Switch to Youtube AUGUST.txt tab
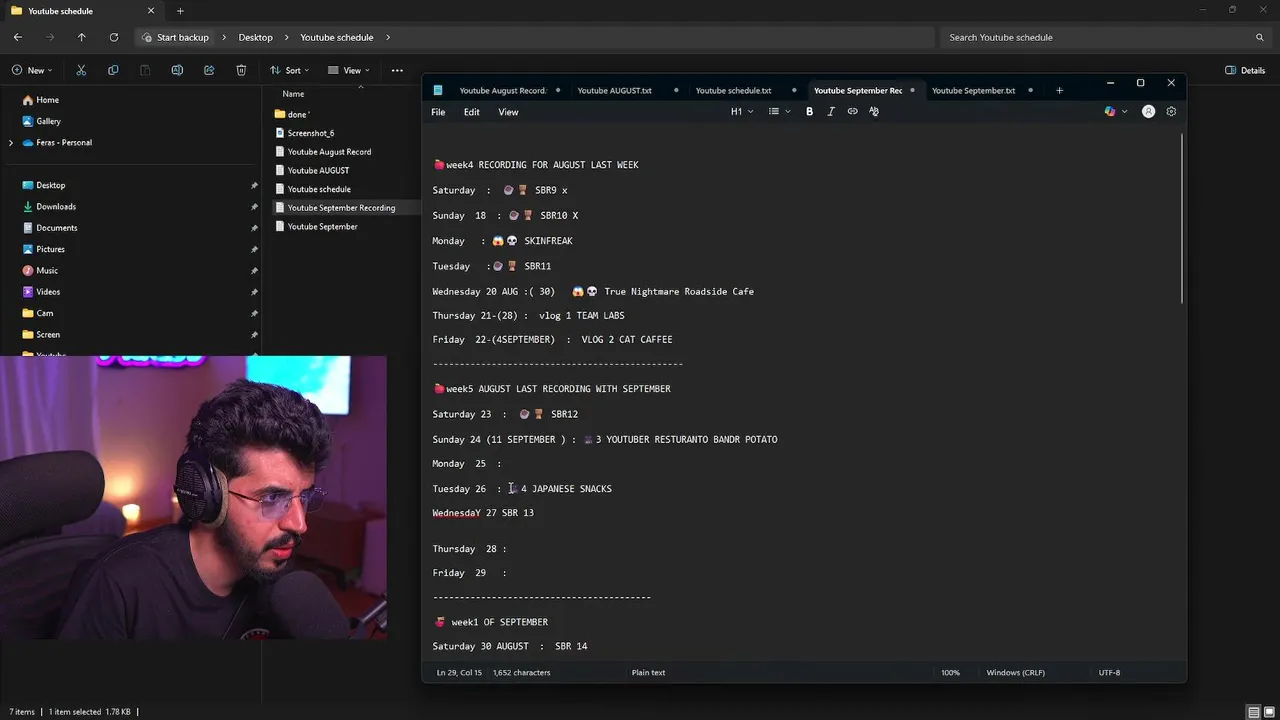The height and width of the screenshot is (720, 1280). (x=614, y=90)
